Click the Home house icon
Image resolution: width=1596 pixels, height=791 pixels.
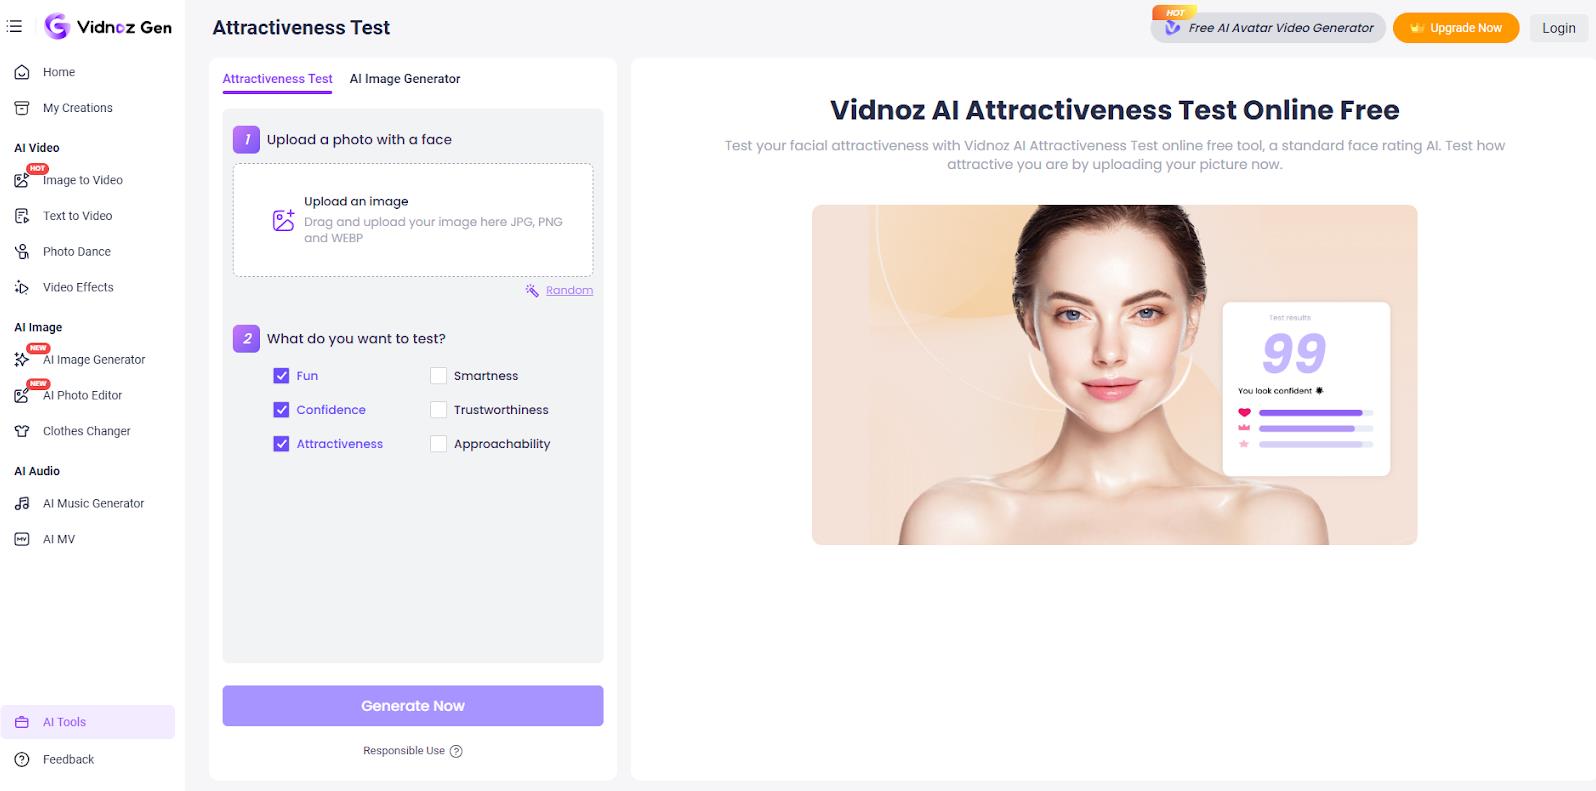pyautogui.click(x=22, y=72)
